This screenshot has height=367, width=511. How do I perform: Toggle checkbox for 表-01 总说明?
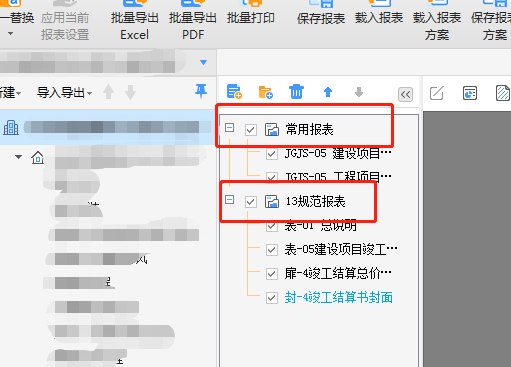click(x=272, y=226)
